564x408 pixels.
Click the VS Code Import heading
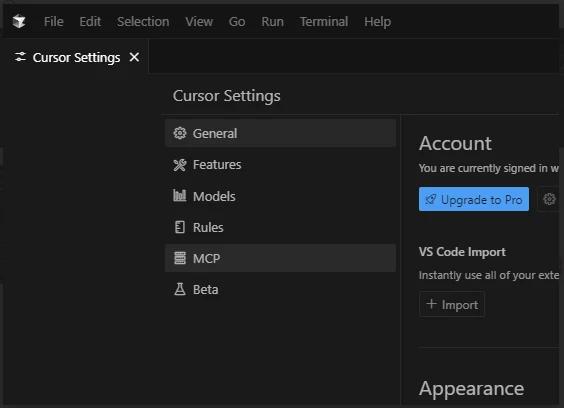[x=462, y=252]
